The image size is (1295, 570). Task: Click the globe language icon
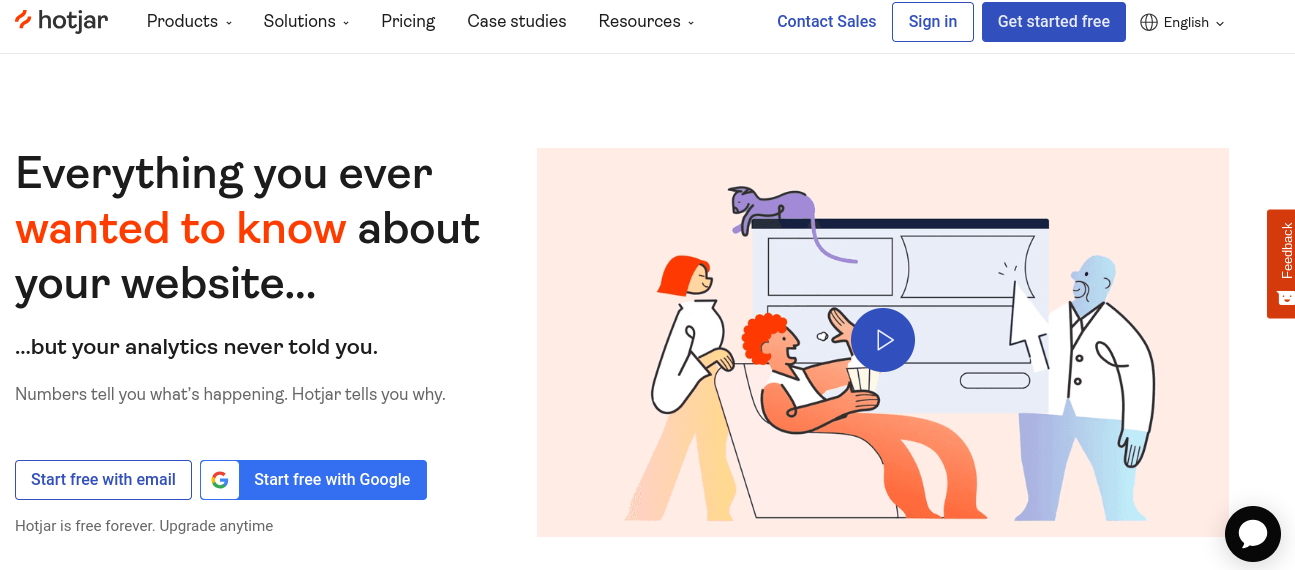pyautogui.click(x=1148, y=22)
